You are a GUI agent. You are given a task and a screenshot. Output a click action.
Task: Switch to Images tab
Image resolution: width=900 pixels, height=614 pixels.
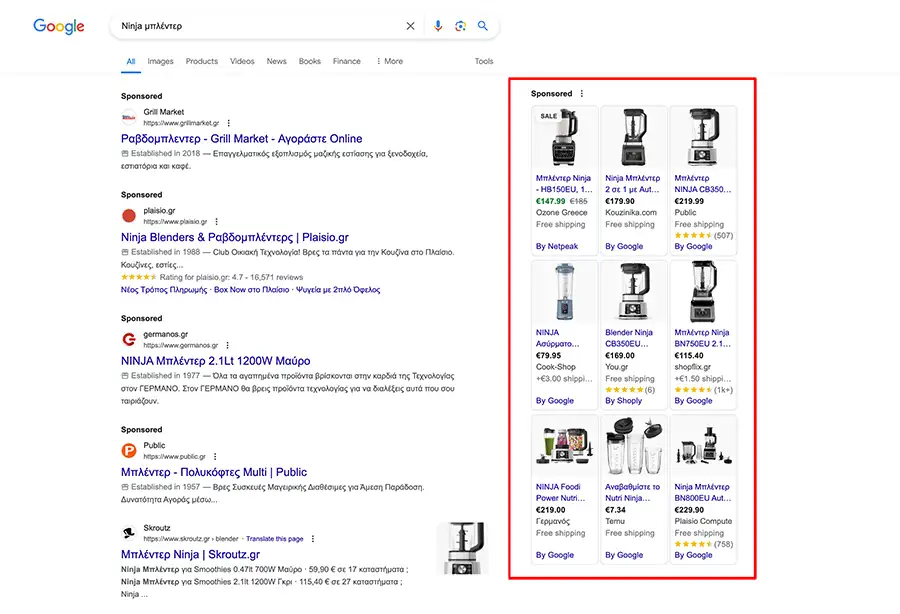160,61
